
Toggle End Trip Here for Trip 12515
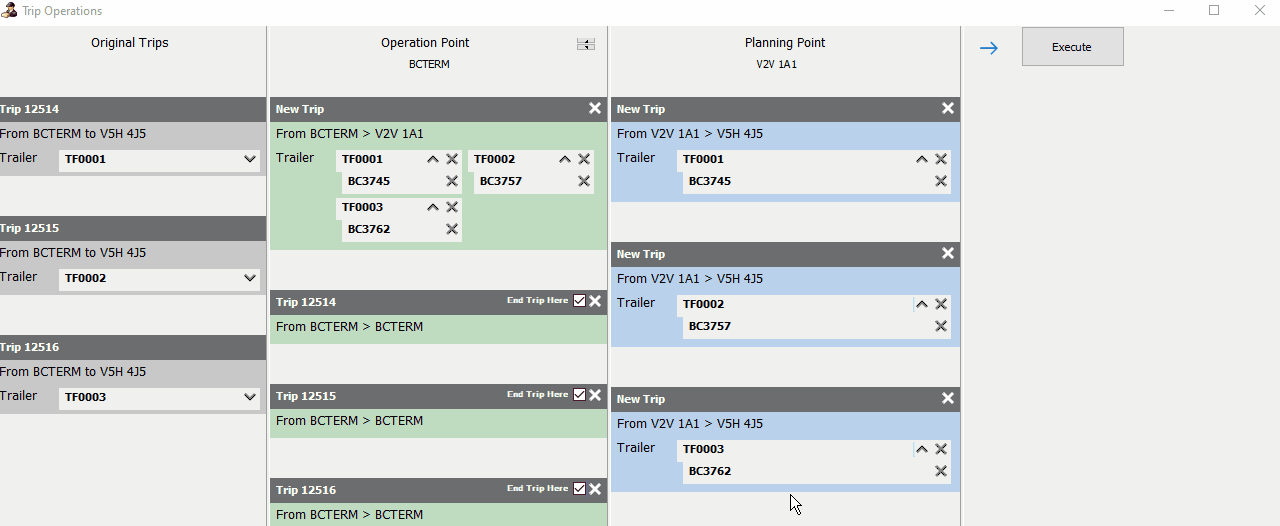579,395
